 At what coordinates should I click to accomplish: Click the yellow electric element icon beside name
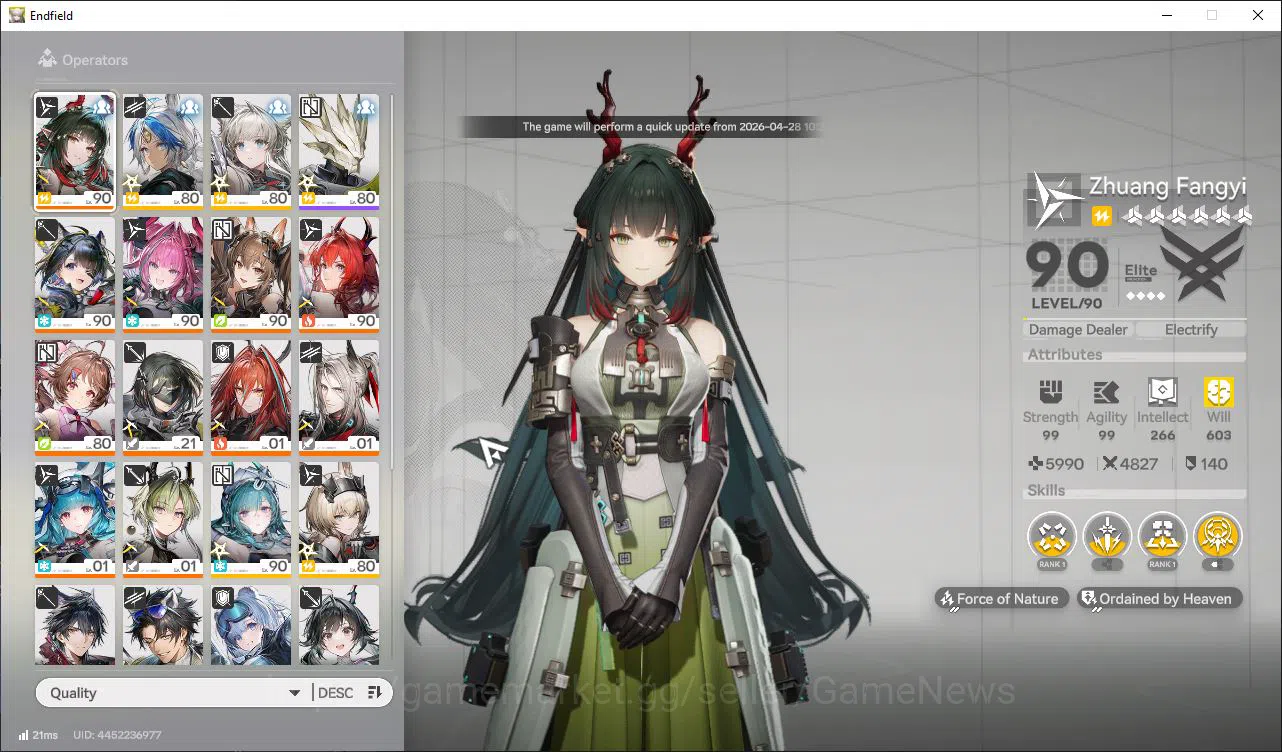1101,216
